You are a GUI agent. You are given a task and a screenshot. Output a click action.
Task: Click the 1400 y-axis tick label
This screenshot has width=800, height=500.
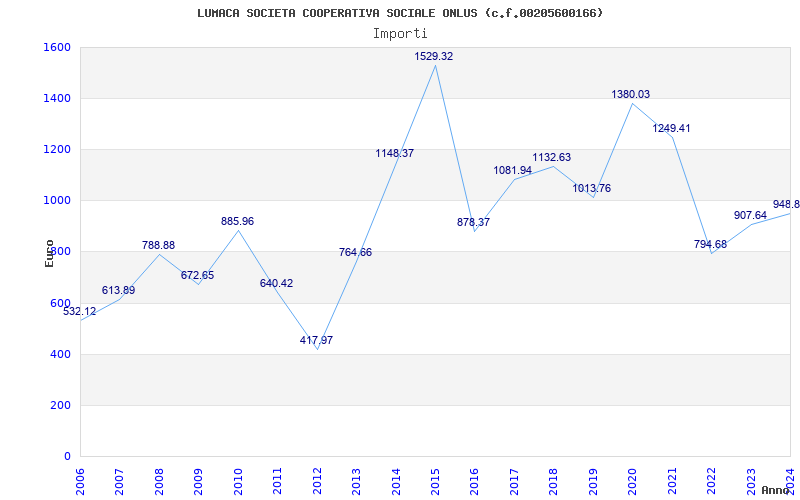point(58,98)
